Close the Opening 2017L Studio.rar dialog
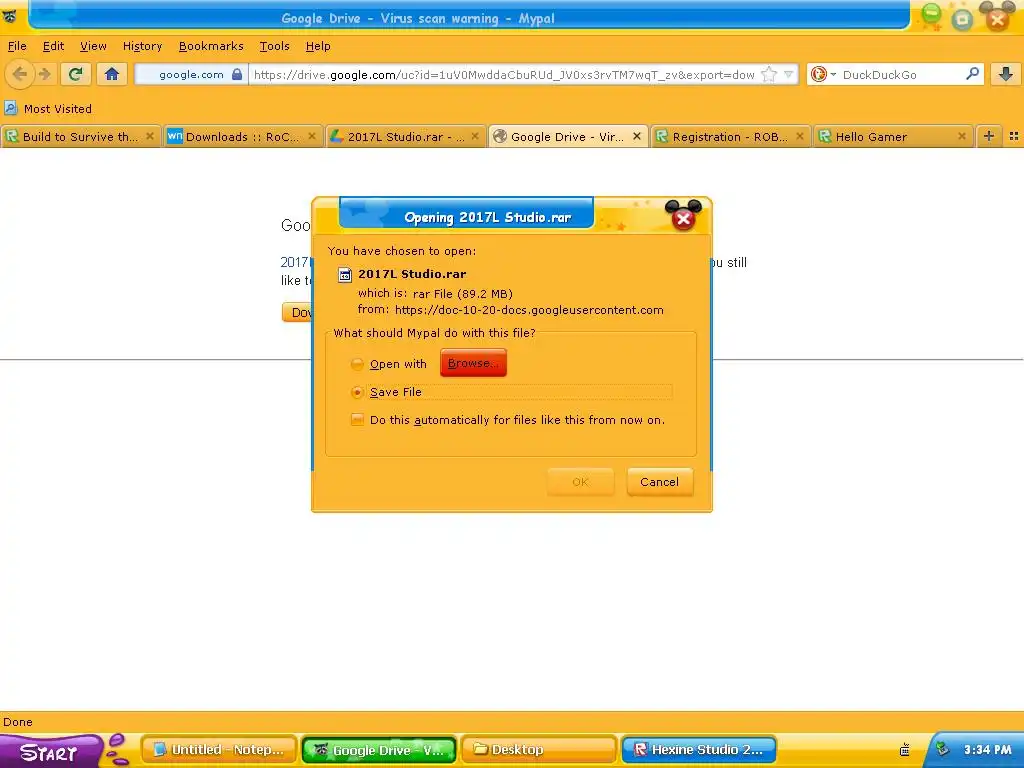1024x768 pixels. (683, 219)
